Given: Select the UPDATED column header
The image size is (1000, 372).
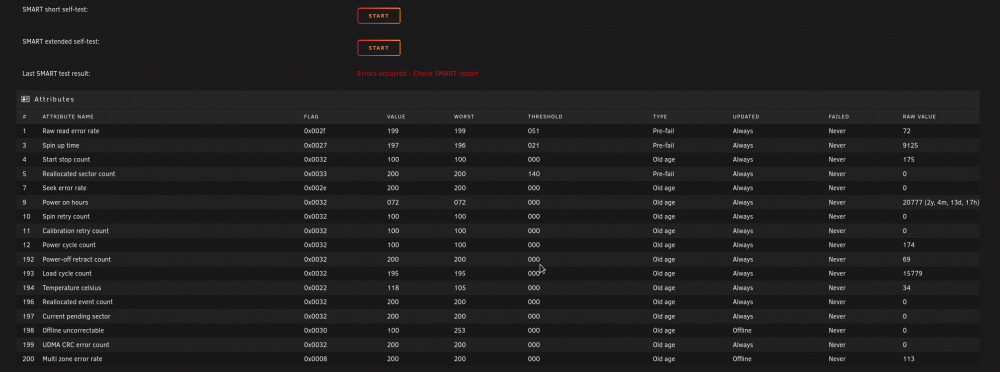Looking at the screenshot, I should point(746,117).
